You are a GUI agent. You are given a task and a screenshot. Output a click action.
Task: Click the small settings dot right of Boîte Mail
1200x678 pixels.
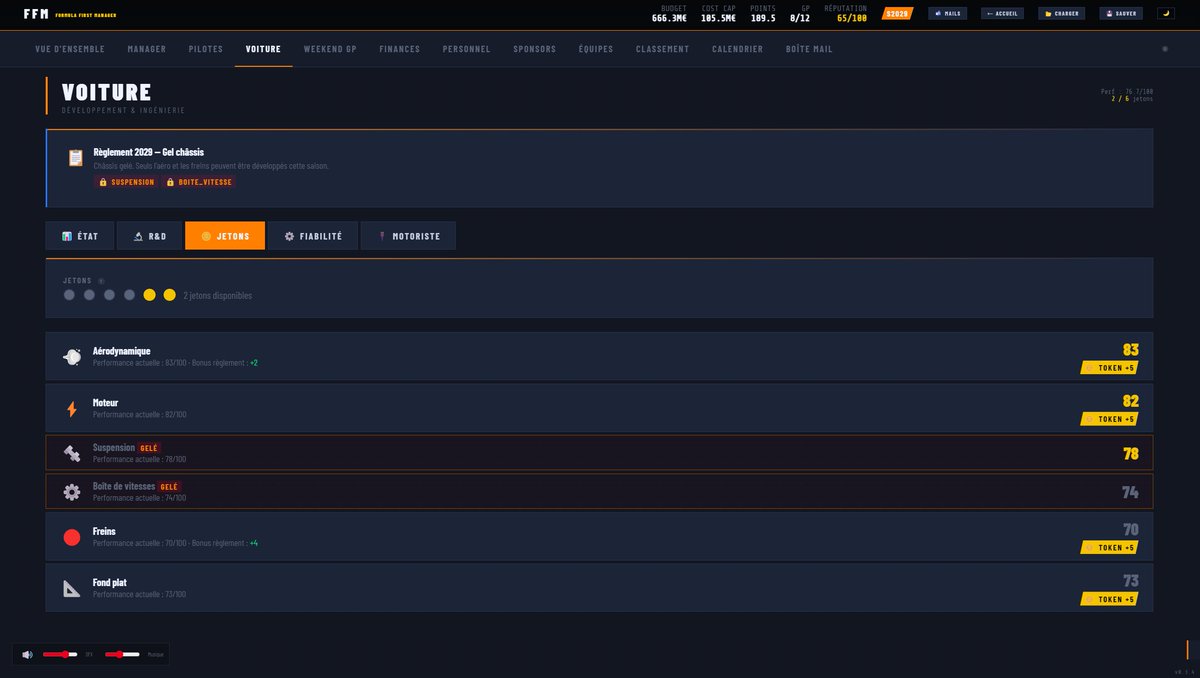(x=1164, y=49)
